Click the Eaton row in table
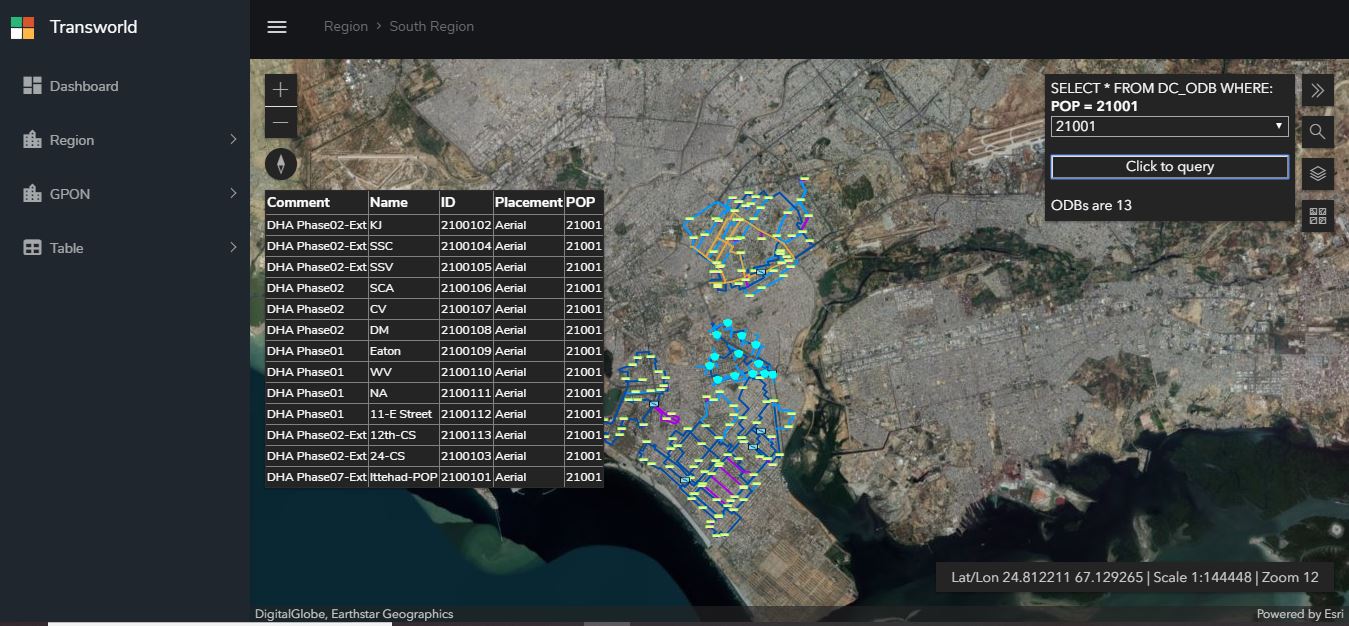 click(434, 351)
